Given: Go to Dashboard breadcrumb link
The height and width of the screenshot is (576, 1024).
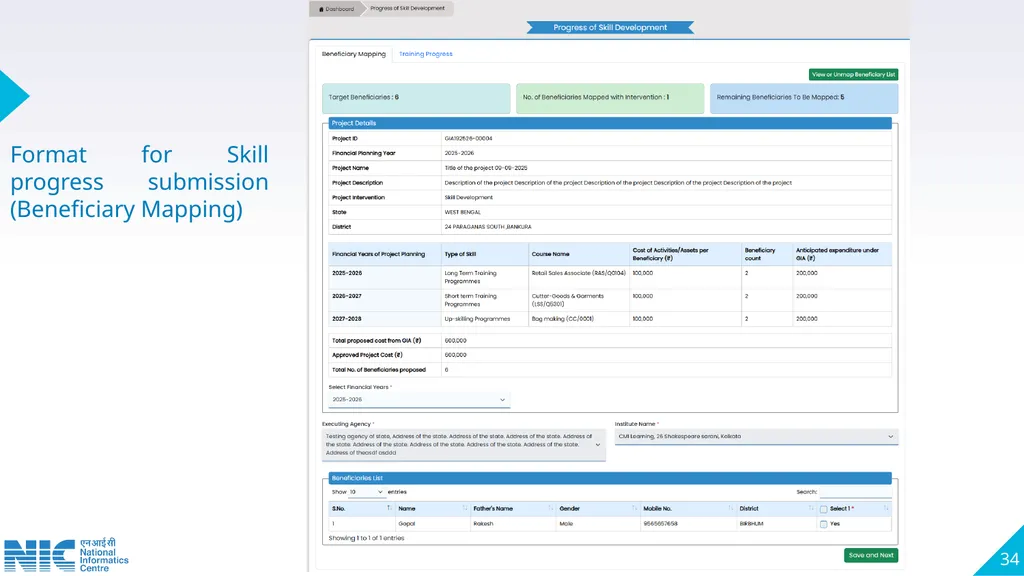Looking at the screenshot, I should (336, 9).
